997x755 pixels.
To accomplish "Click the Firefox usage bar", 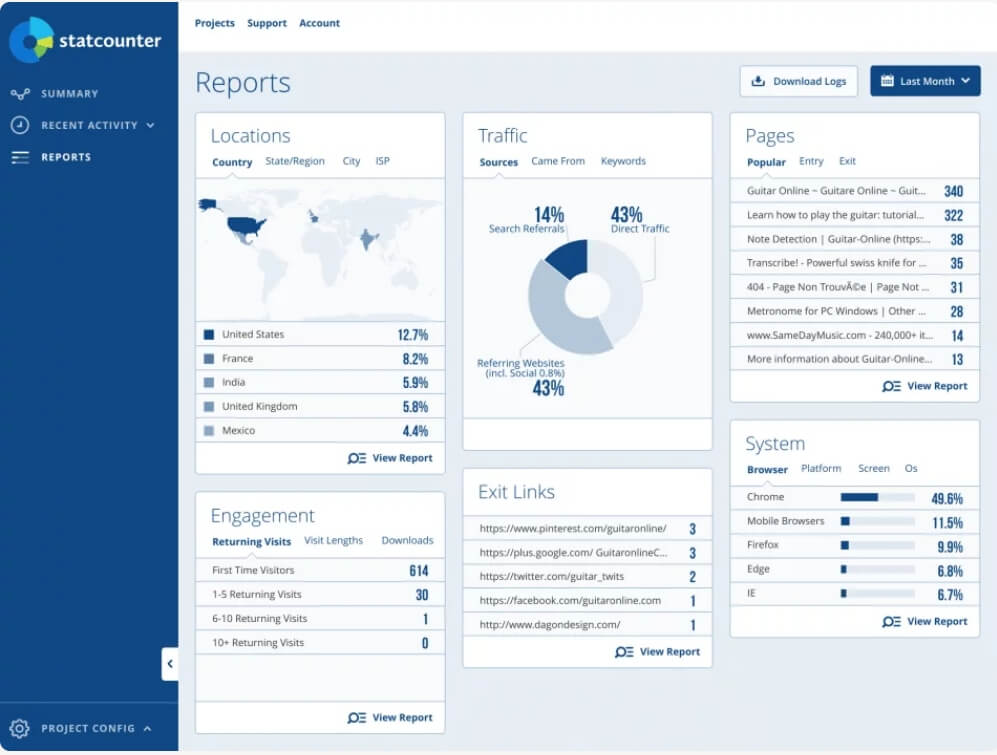I will tap(877, 545).
